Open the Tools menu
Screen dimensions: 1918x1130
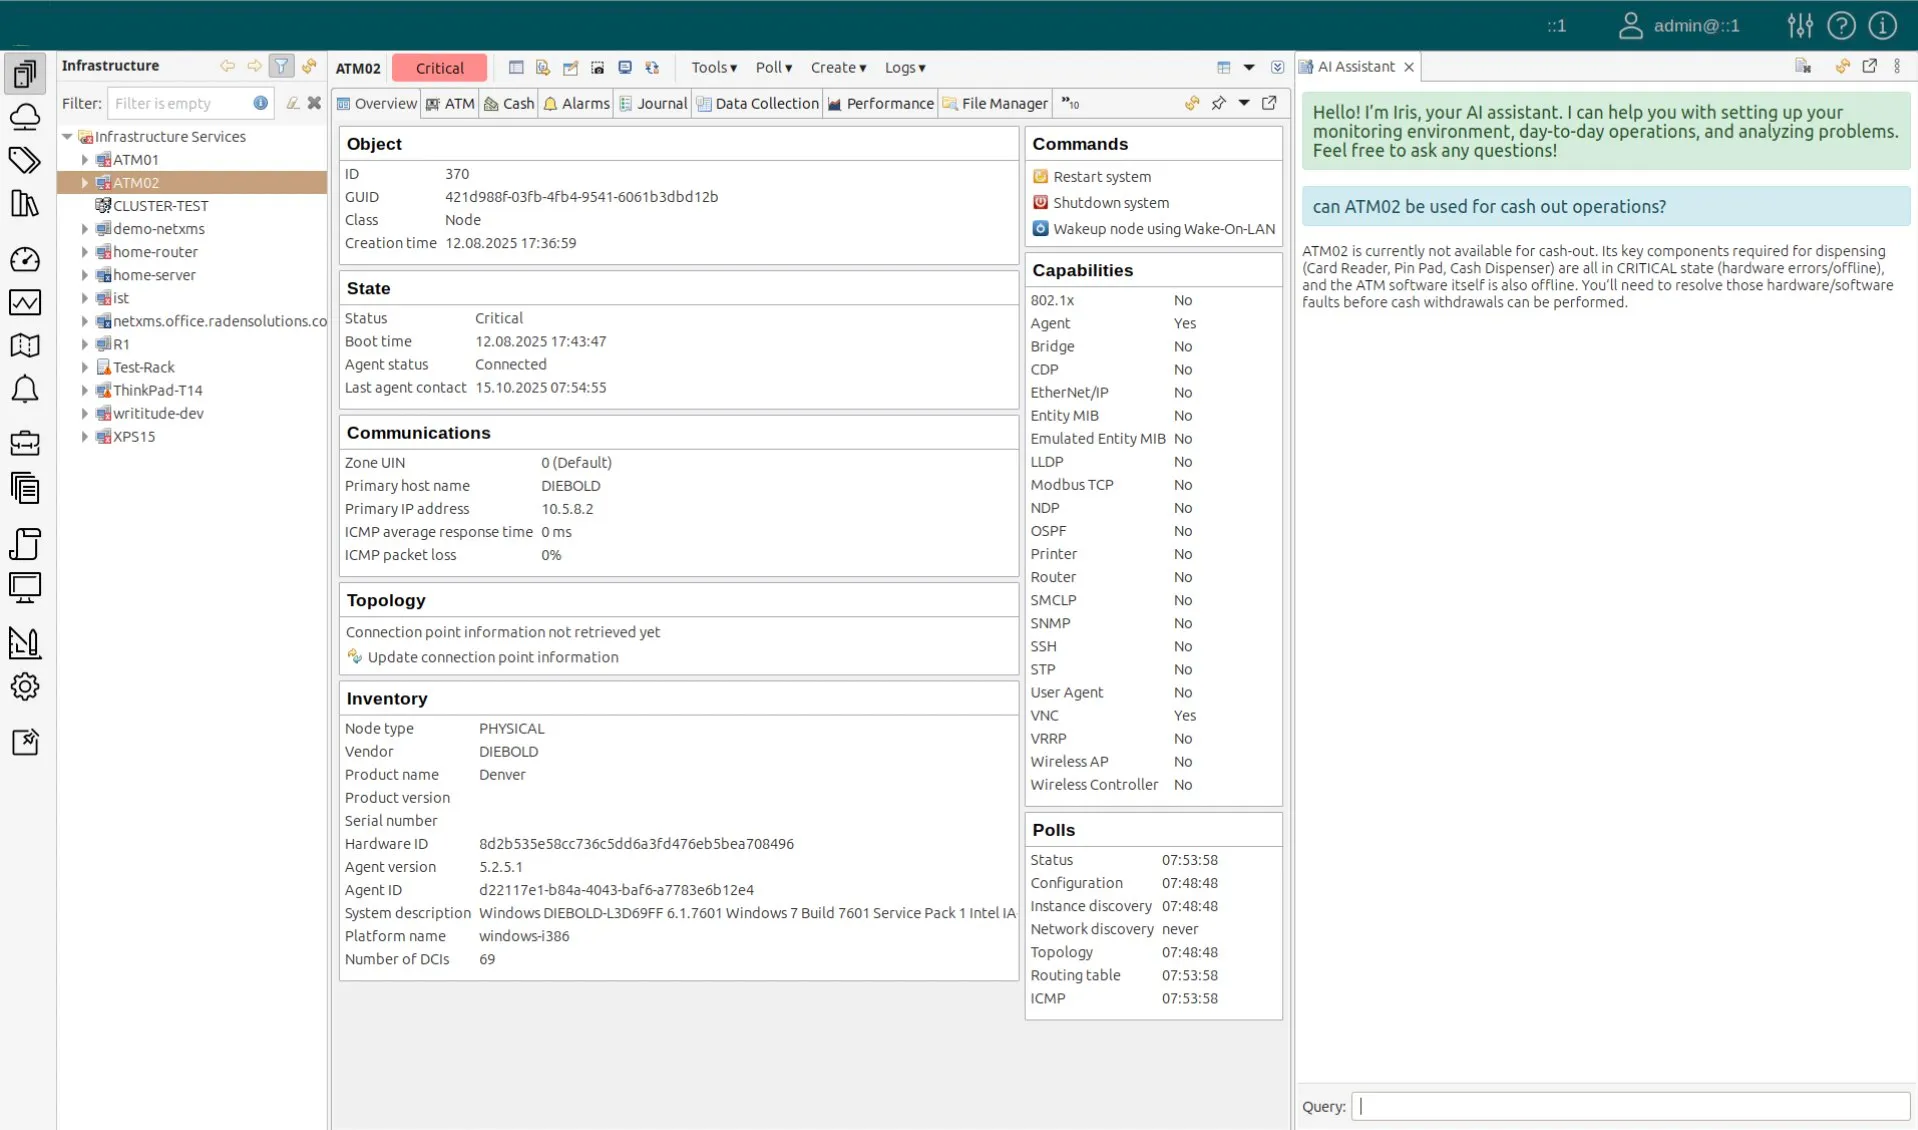point(712,67)
